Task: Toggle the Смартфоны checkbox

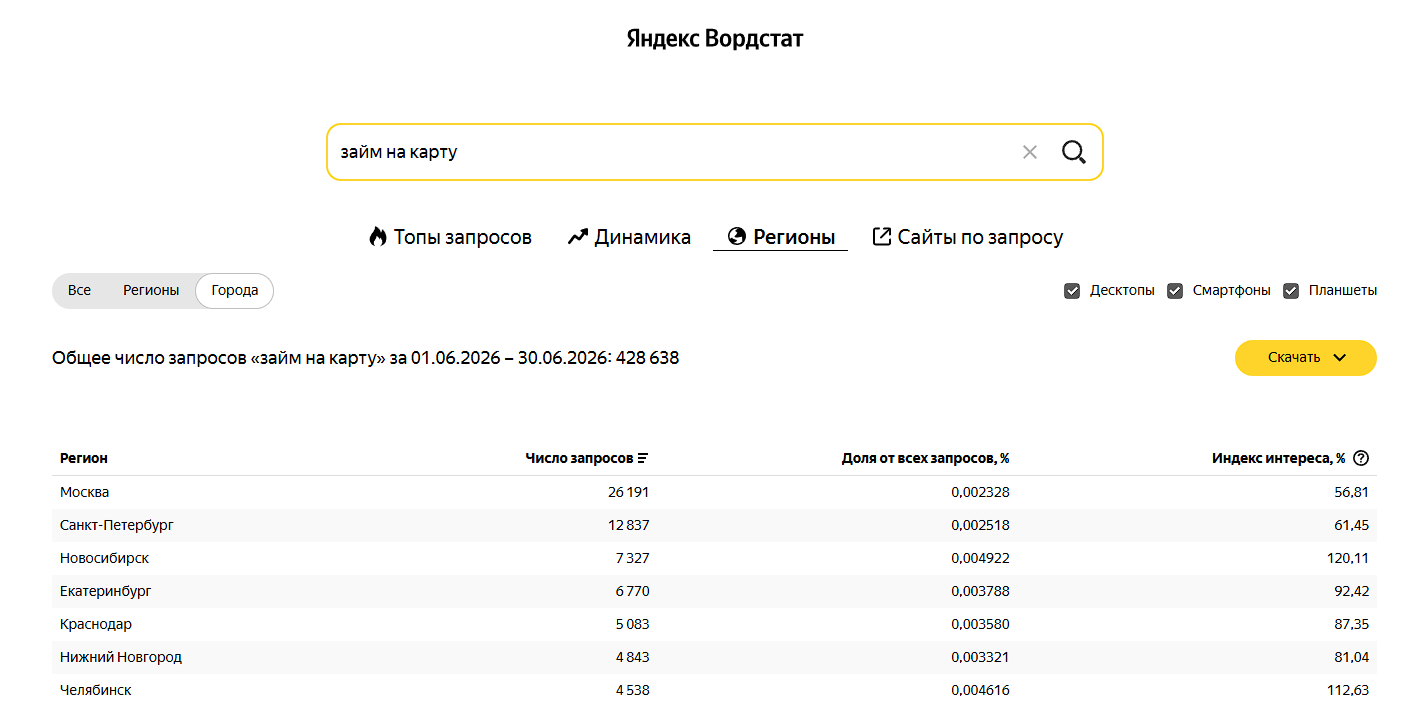Action: (x=1175, y=291)
